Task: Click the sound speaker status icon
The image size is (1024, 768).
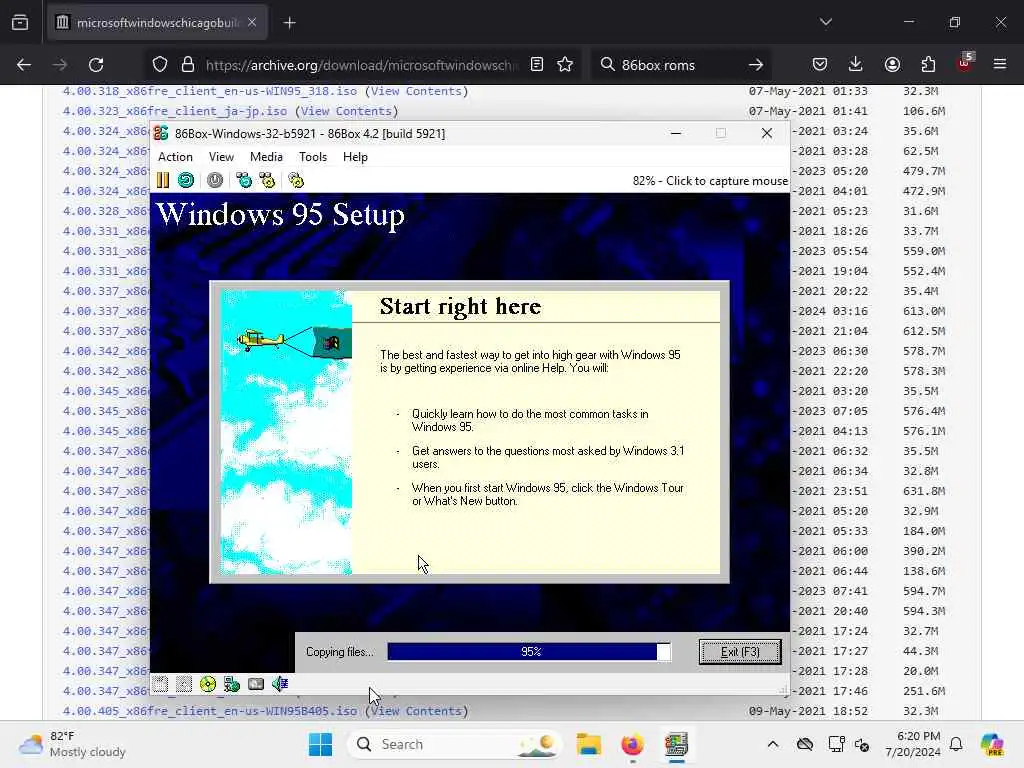Action: (x=280, y=684)
